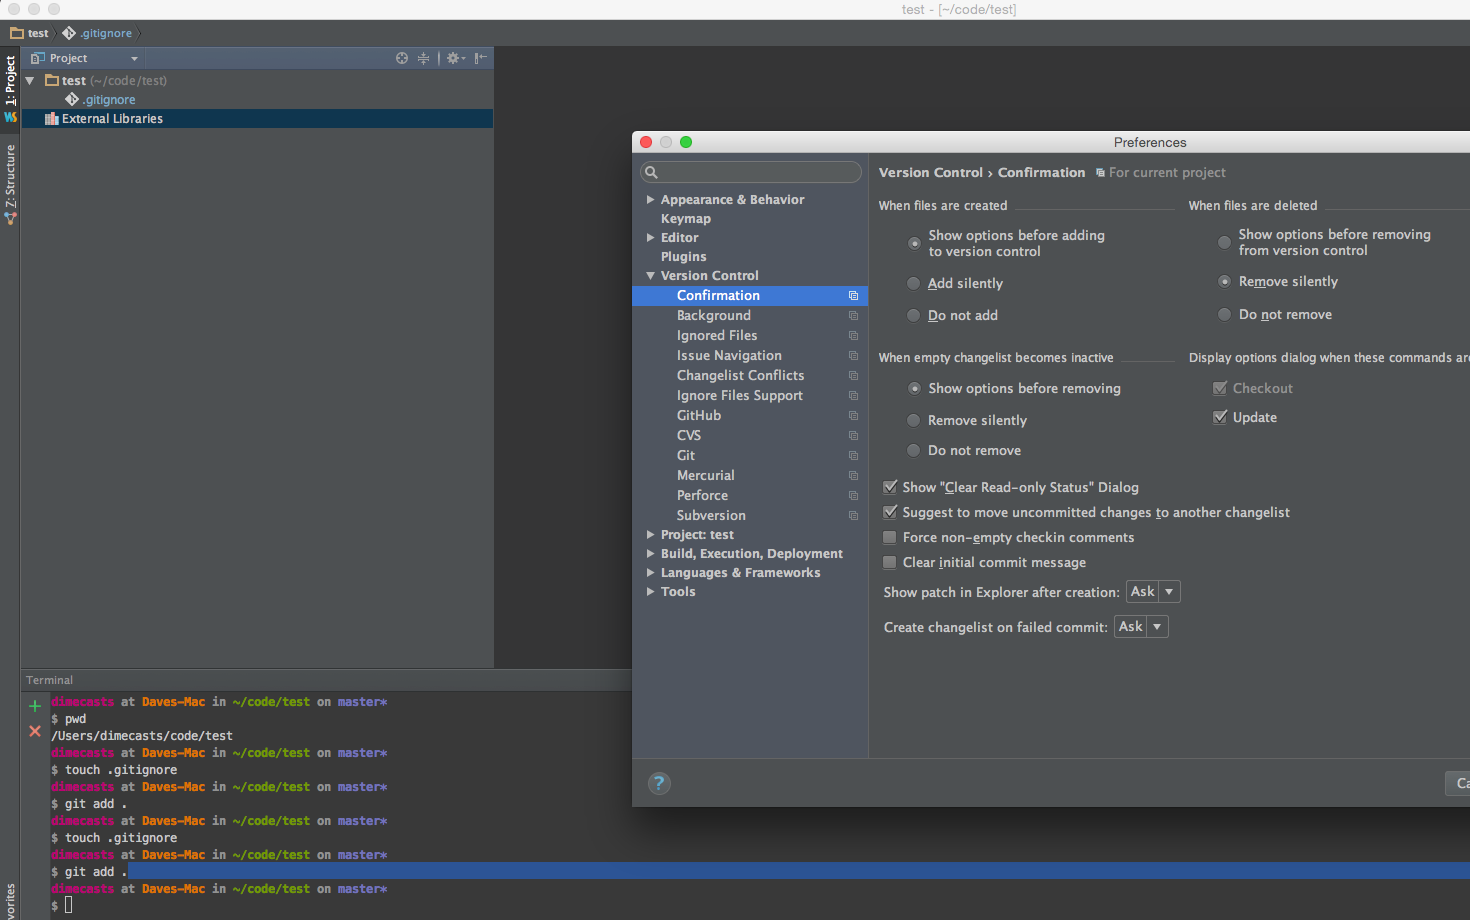The width and height of the screenshot is (1470, 920).
Task: Toggle the Checkout checkbox
Action: (x=1220, y=388)
